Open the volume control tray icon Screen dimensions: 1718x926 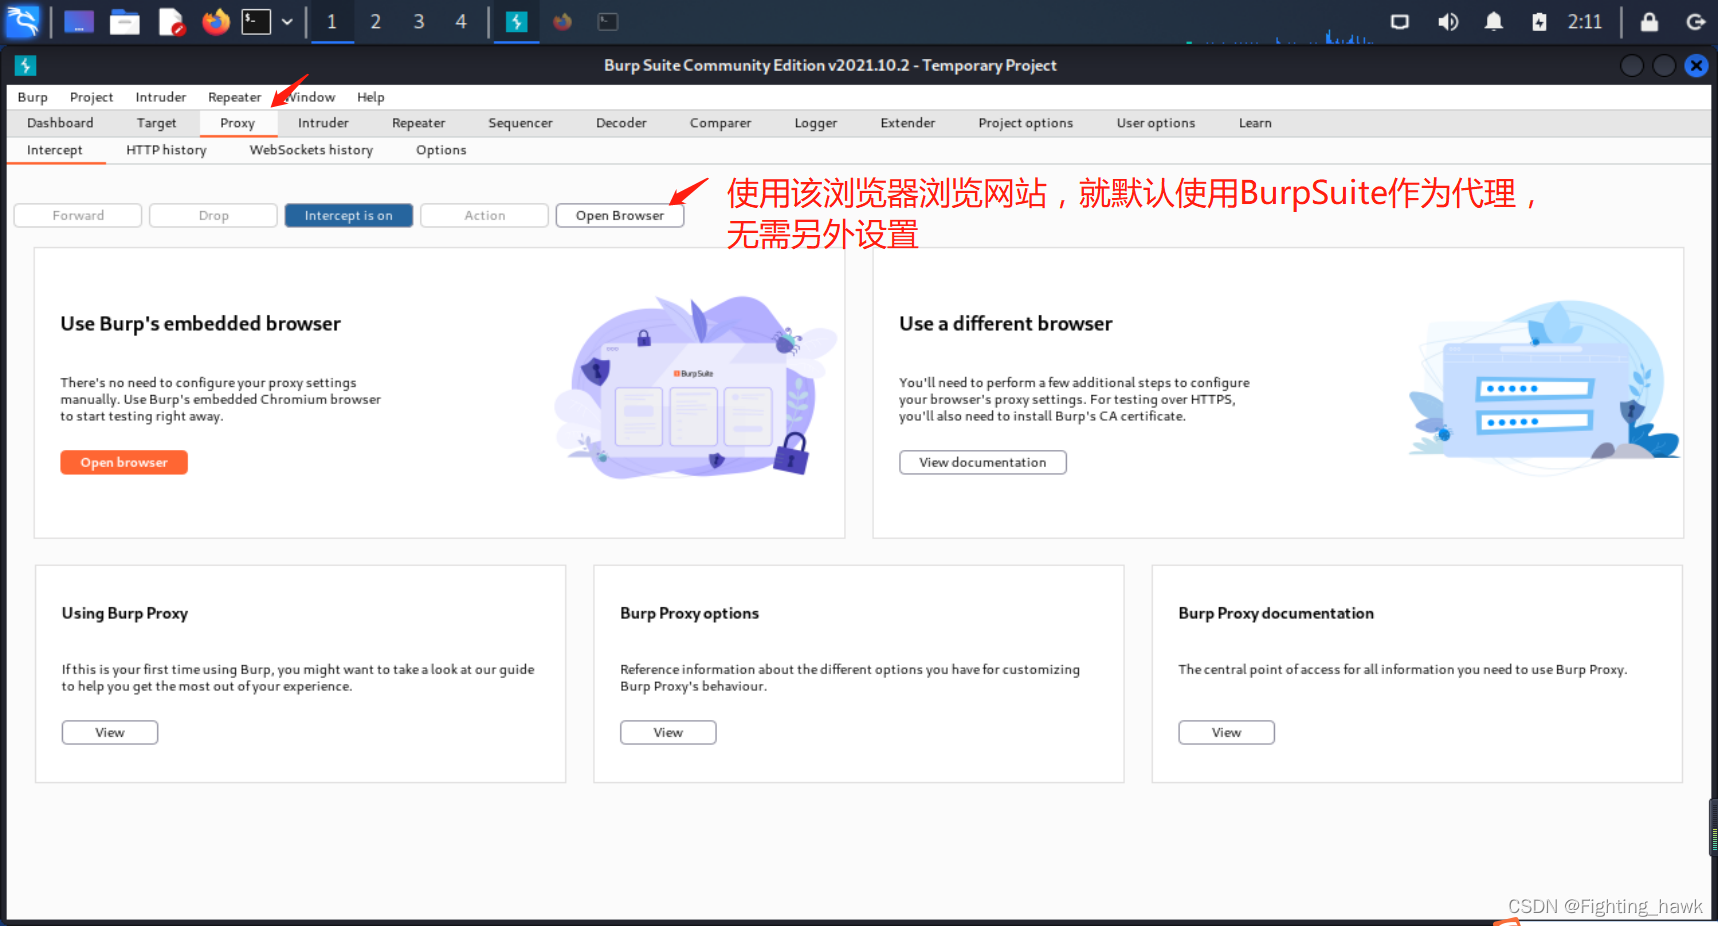(x=1447, y=21)
